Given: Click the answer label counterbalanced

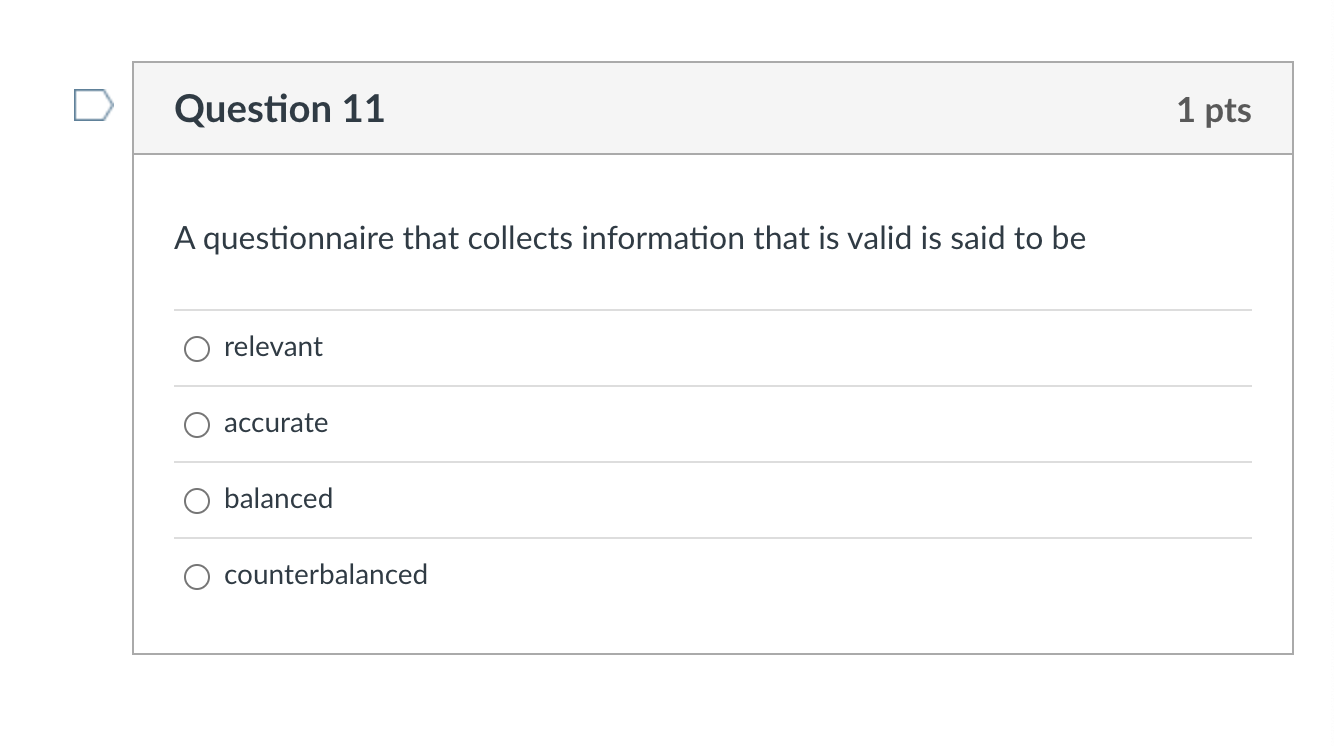Looking at the screenshot, I should [x=326, y=575].
